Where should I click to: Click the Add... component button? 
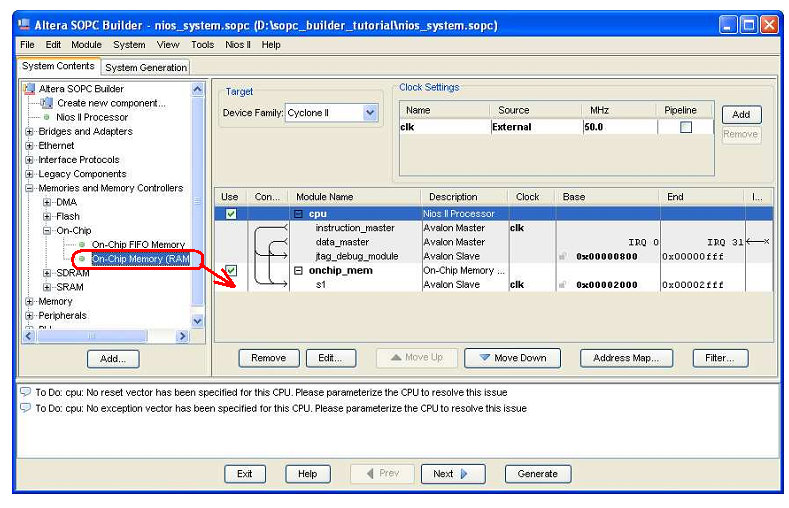(x=113, y=359)
